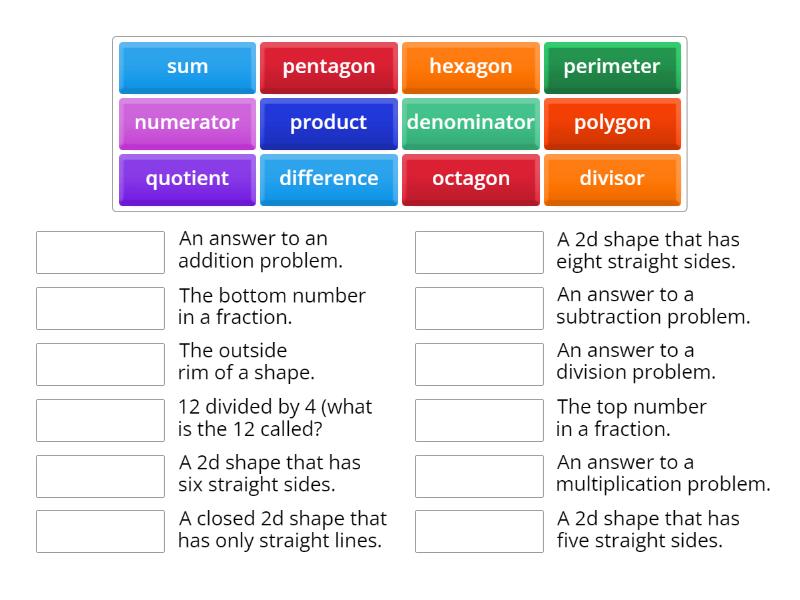The width and height of the screenshot is (800, 600).
Task: Select the 'divisor' word tile
Action: (612, 179)
